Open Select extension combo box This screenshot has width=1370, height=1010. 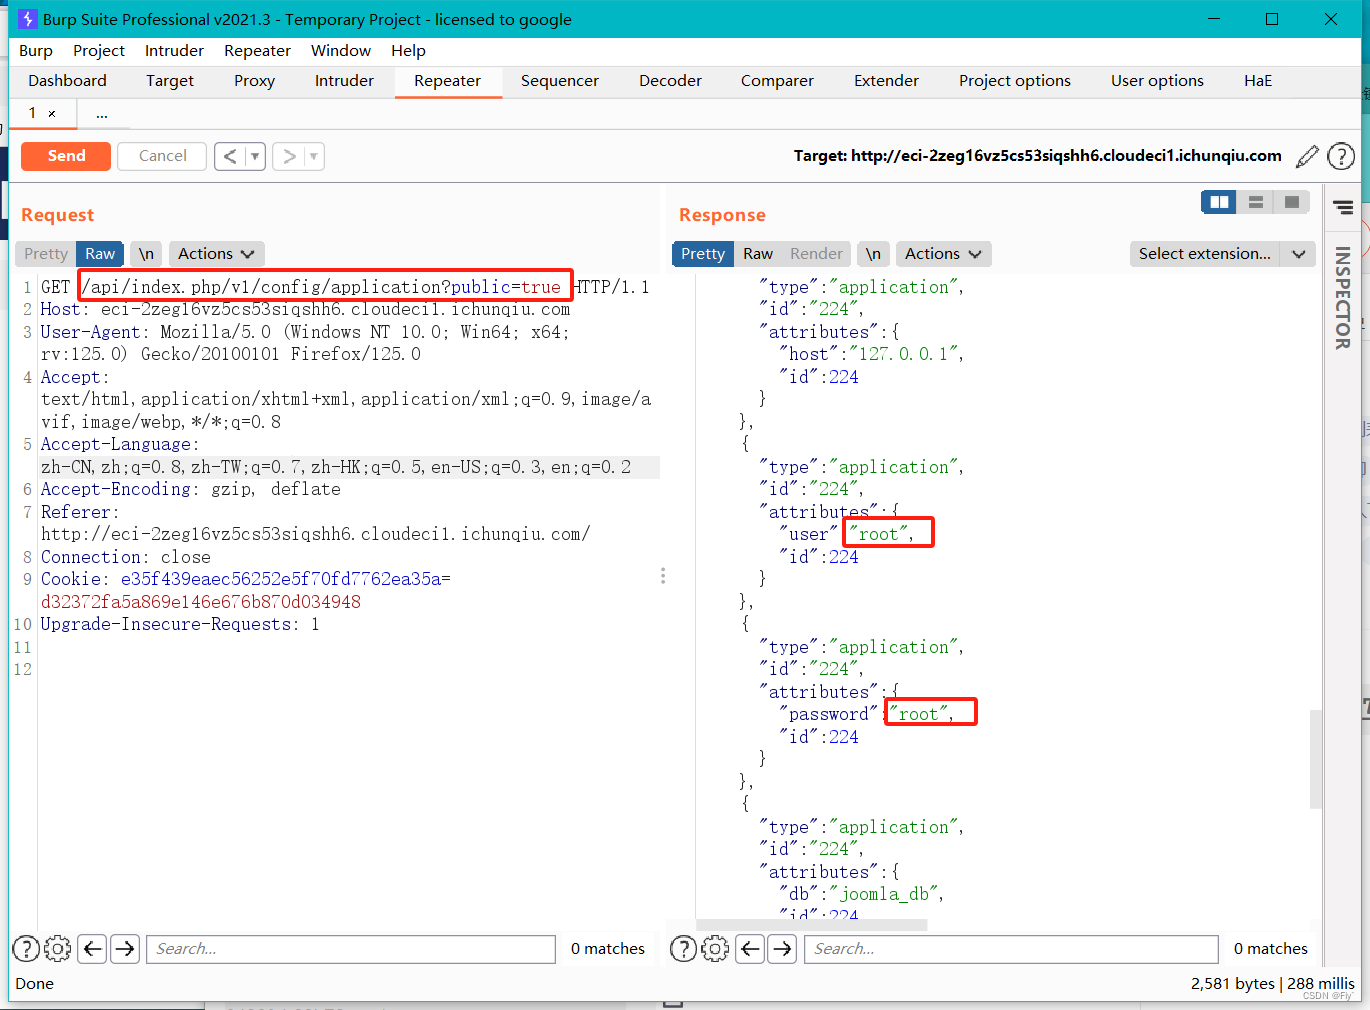click(x=1222, y=254)
